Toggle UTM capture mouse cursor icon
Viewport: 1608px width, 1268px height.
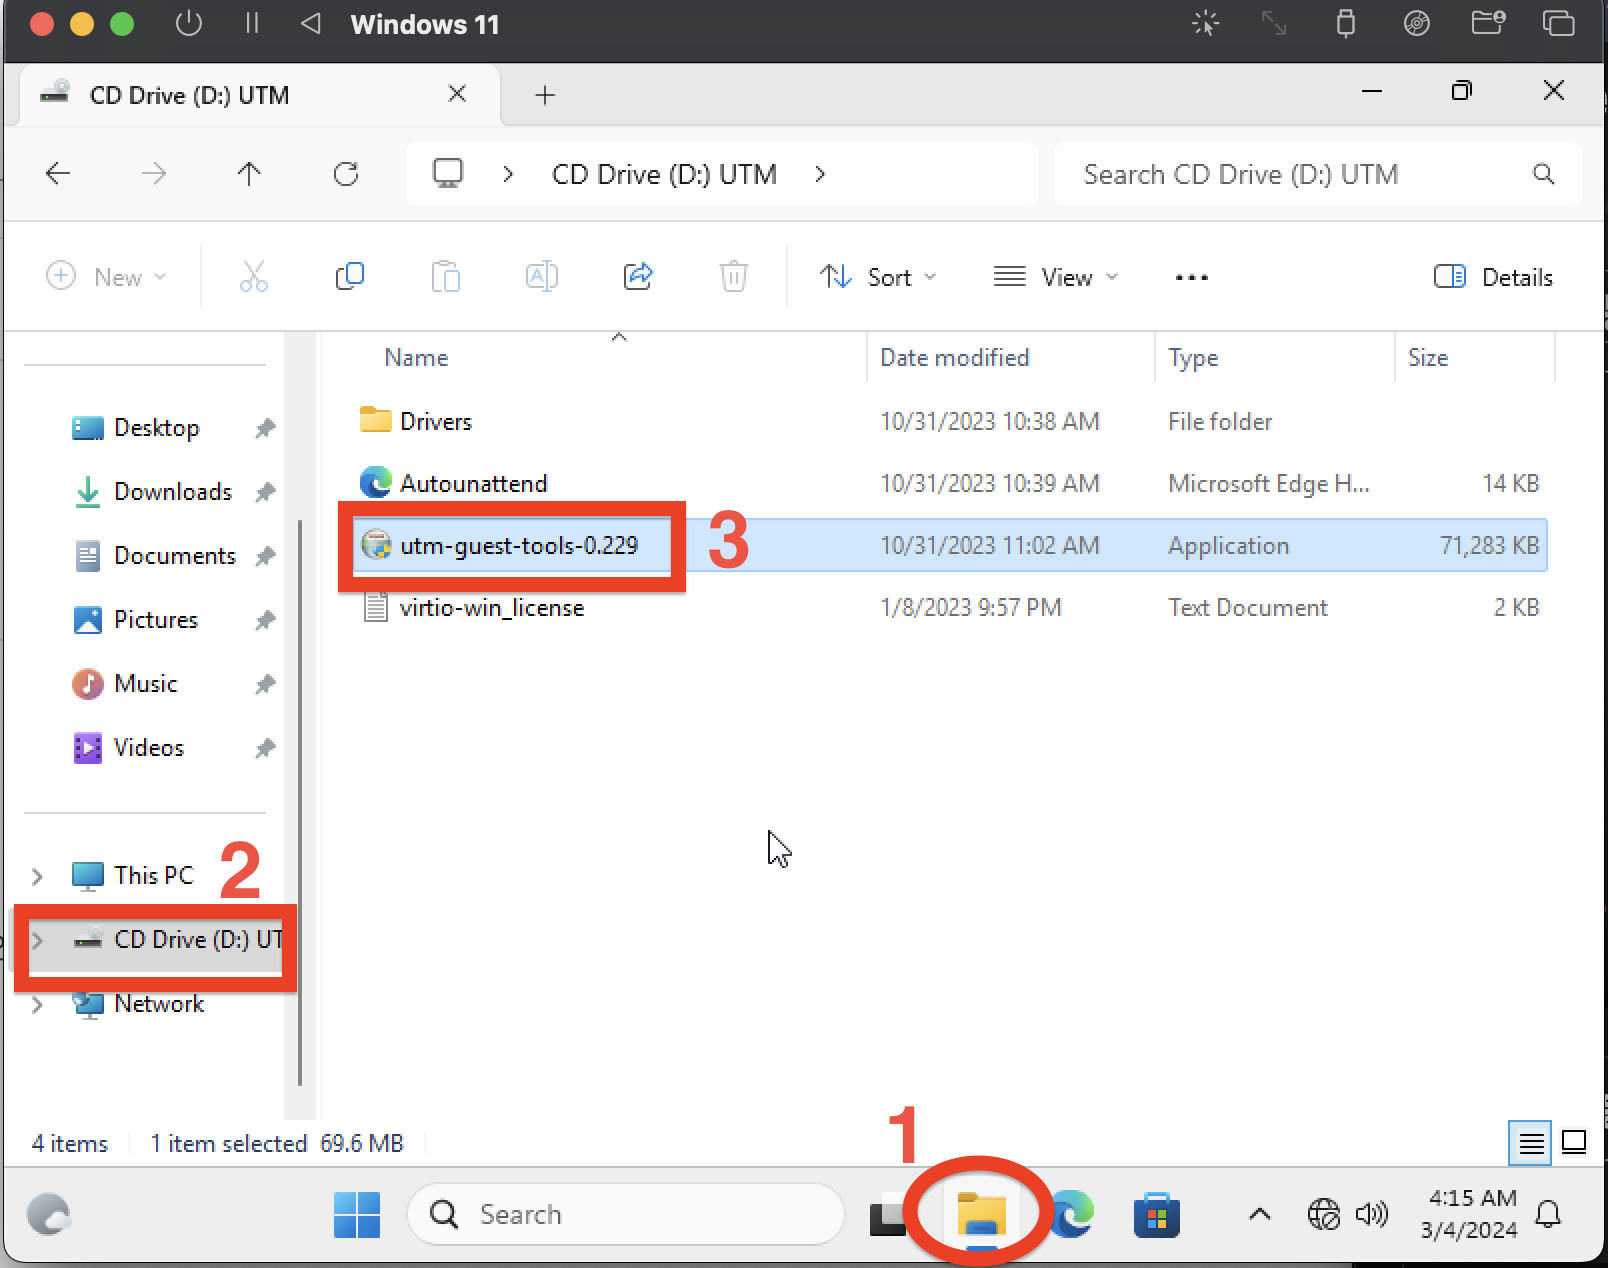(x=1206, y=23)
